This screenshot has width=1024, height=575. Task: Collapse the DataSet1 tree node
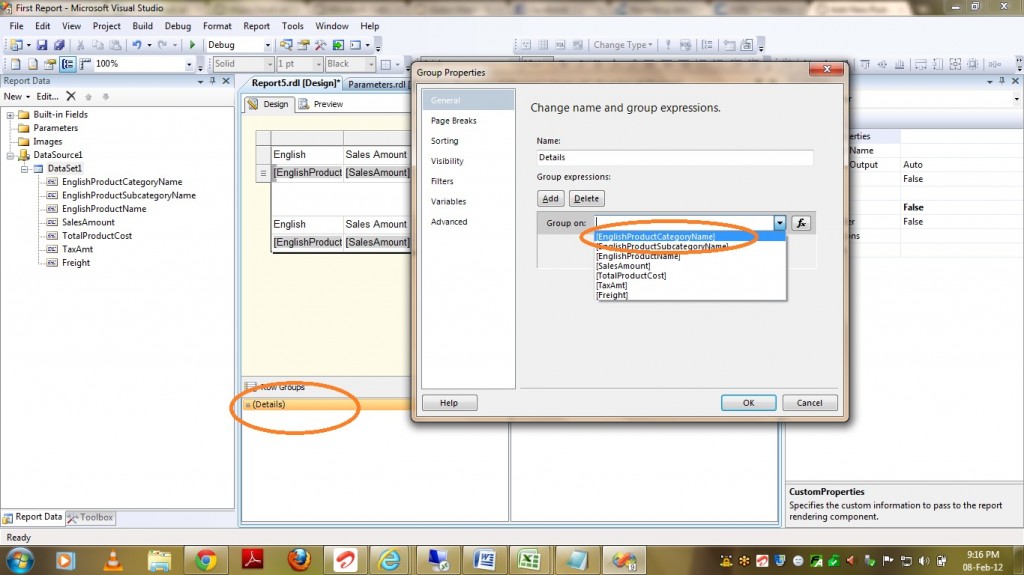coord(25,169)
